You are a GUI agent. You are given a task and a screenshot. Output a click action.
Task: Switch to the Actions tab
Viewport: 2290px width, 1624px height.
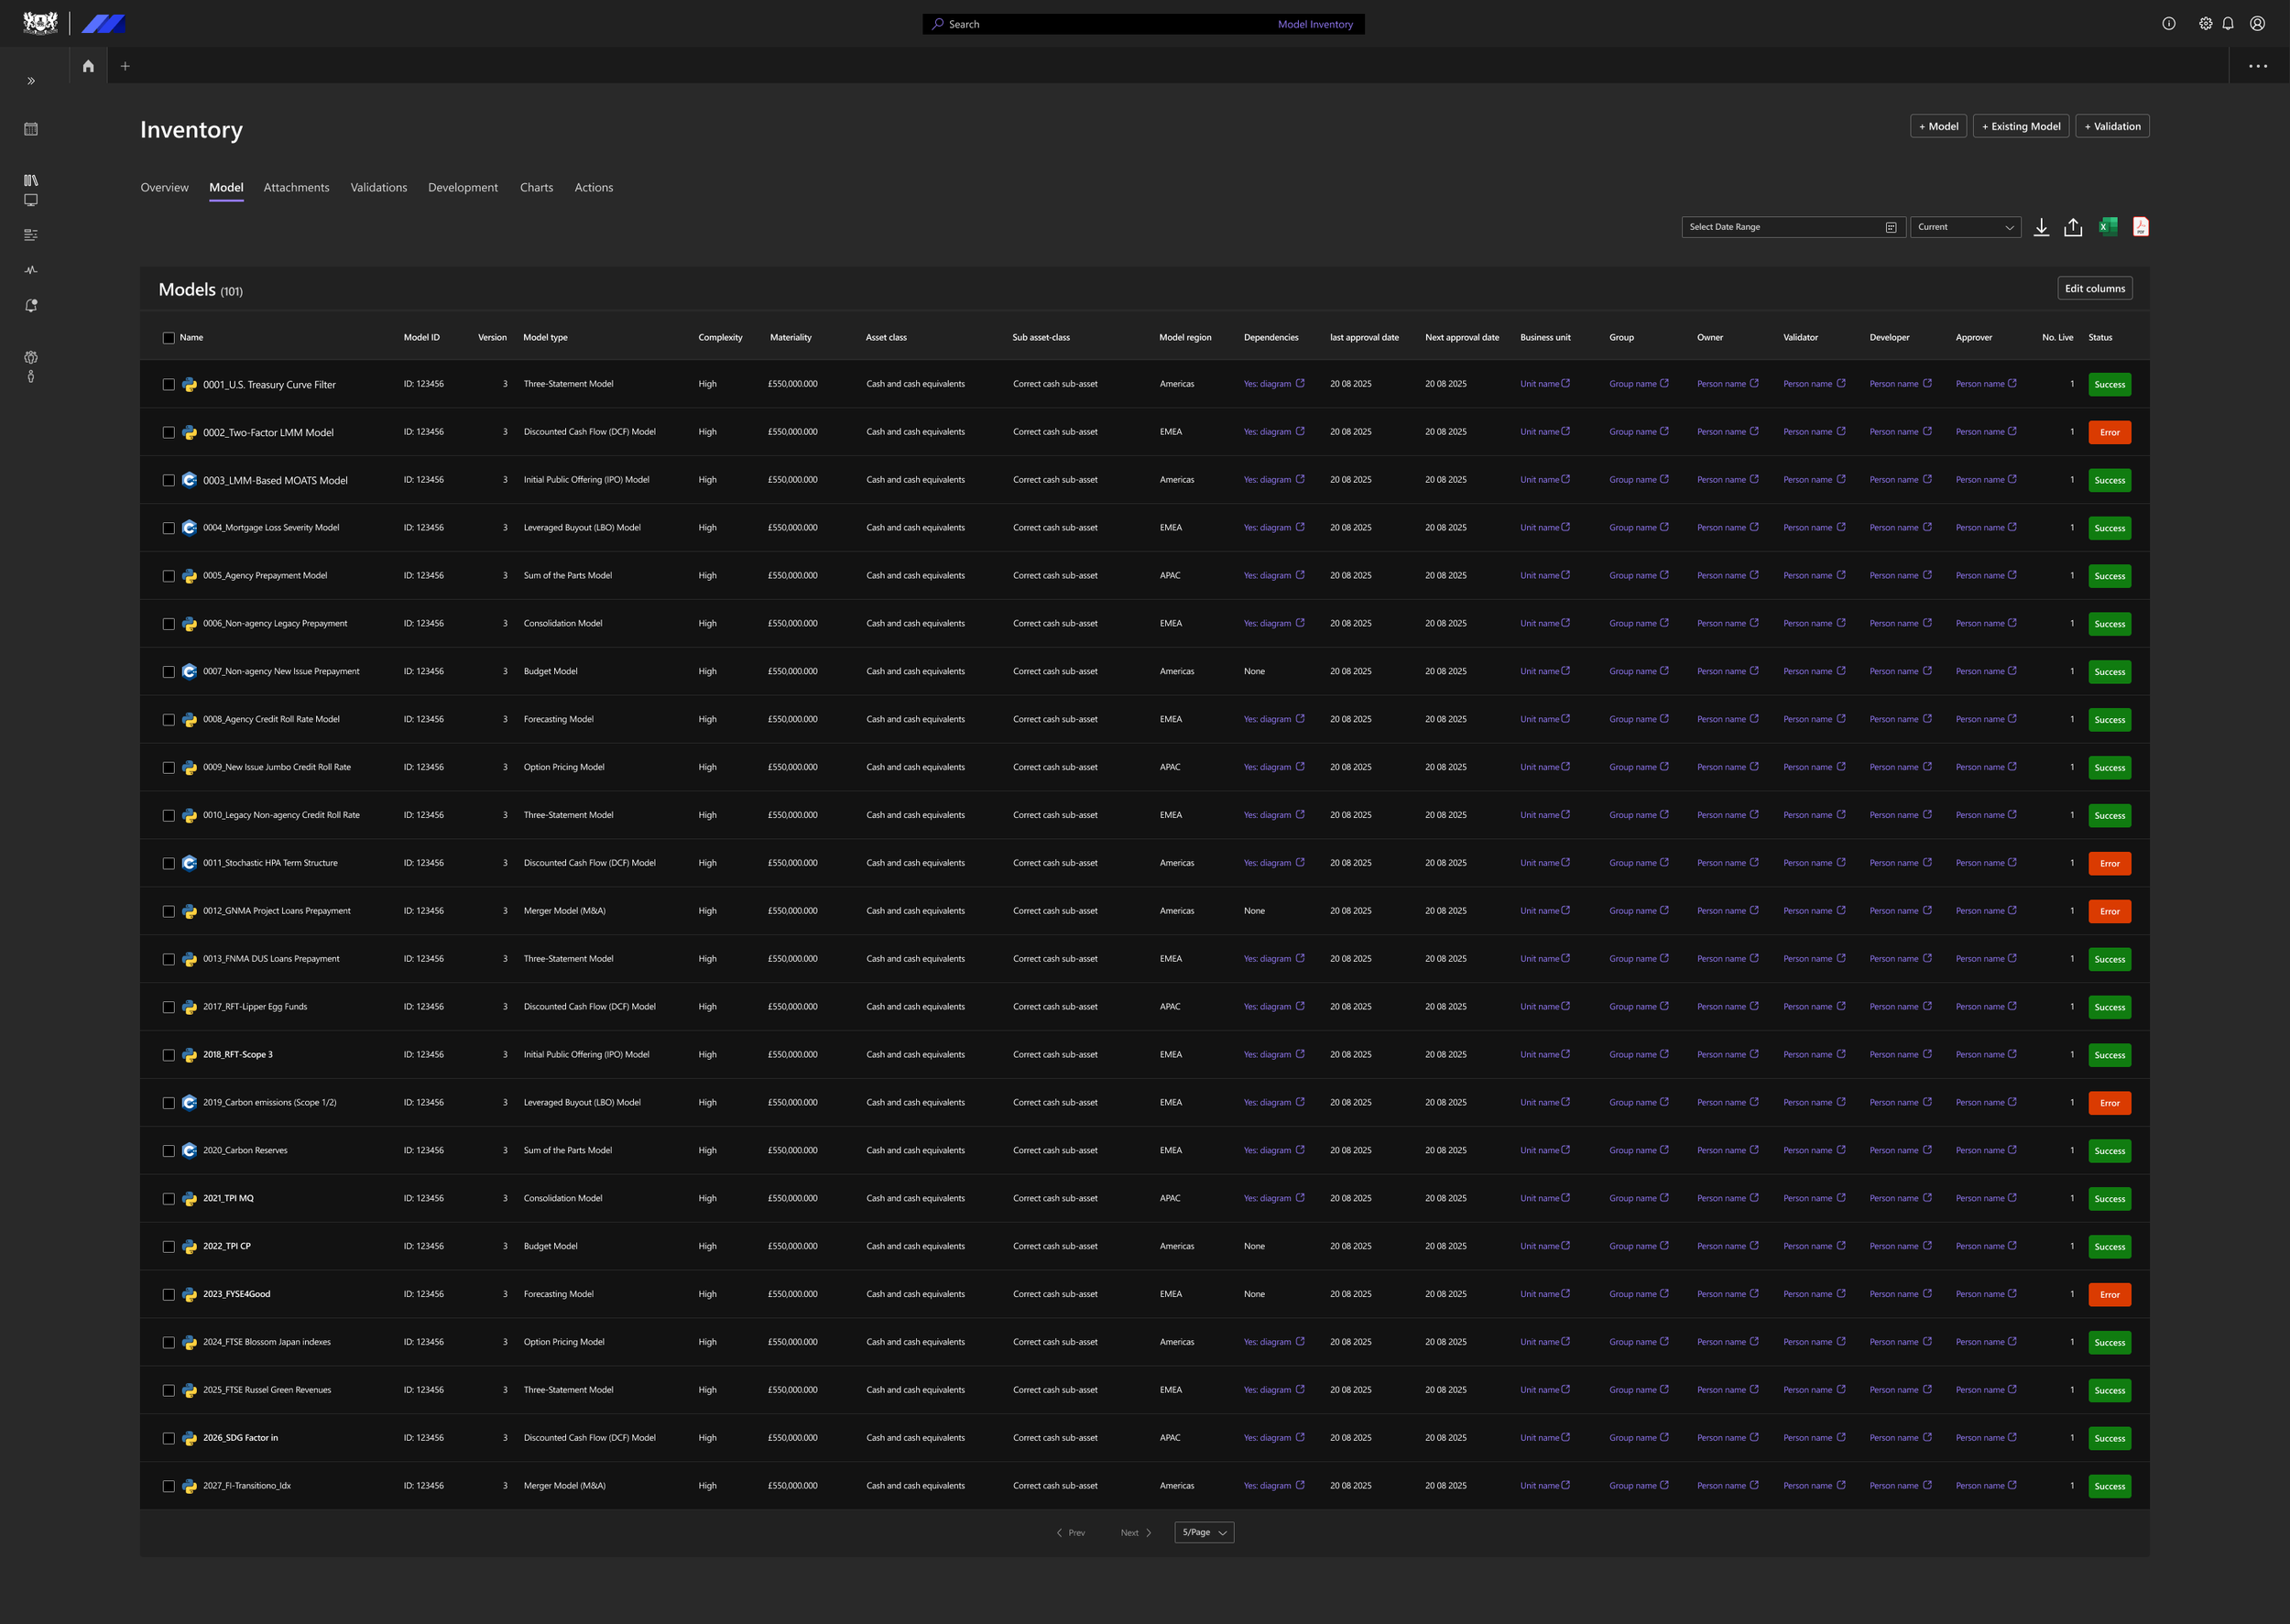point(594,187)
